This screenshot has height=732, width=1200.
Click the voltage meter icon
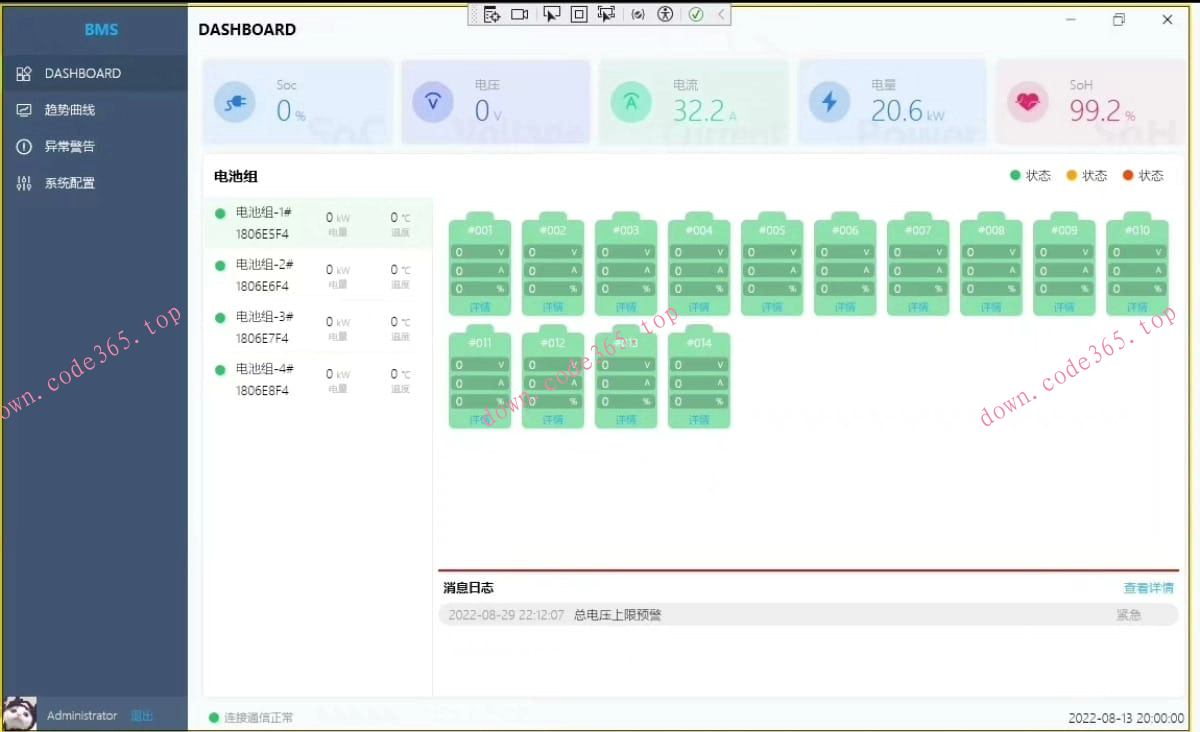[x=433, y=102]
